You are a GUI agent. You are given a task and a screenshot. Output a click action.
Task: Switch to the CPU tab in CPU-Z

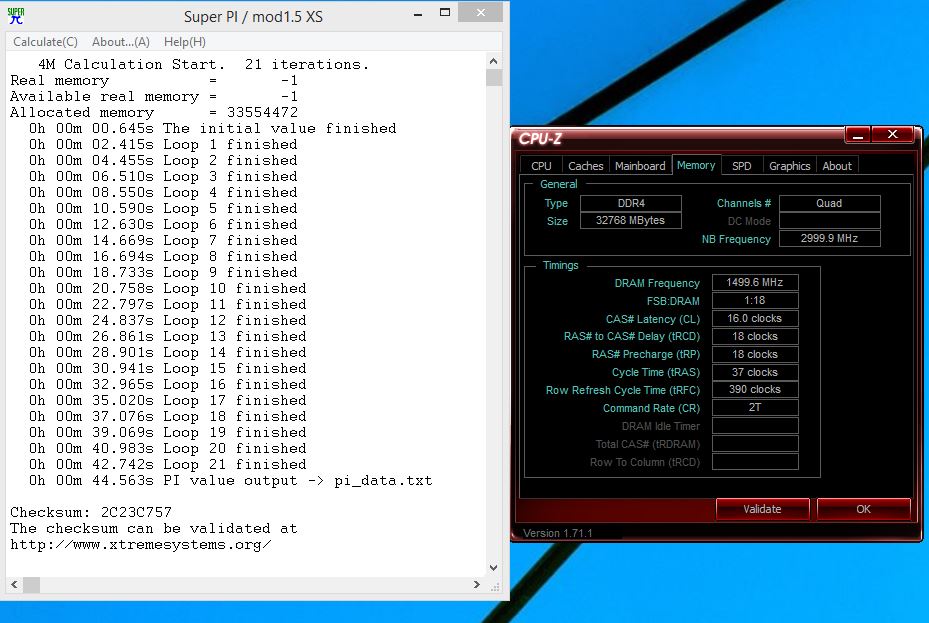(x=541, y=166)
